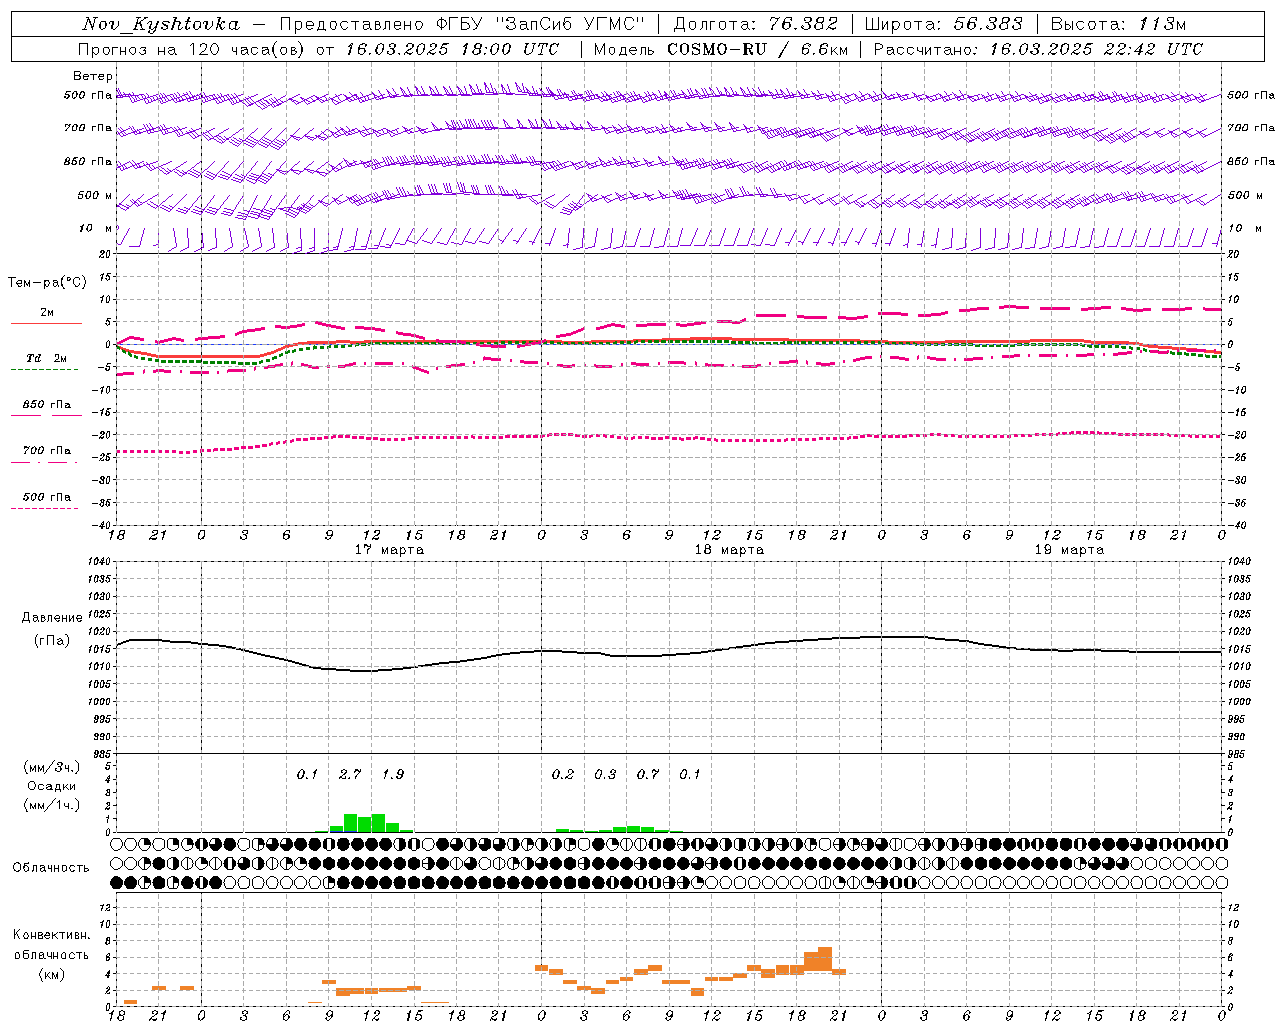Viewport: 1280px width, 1024px height.
Task: Click the right-side 10 м wind label
Action: (1245, 229)
